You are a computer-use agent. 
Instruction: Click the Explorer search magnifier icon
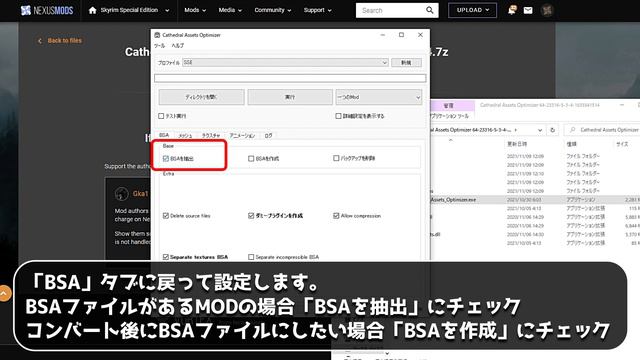point(573,130)
